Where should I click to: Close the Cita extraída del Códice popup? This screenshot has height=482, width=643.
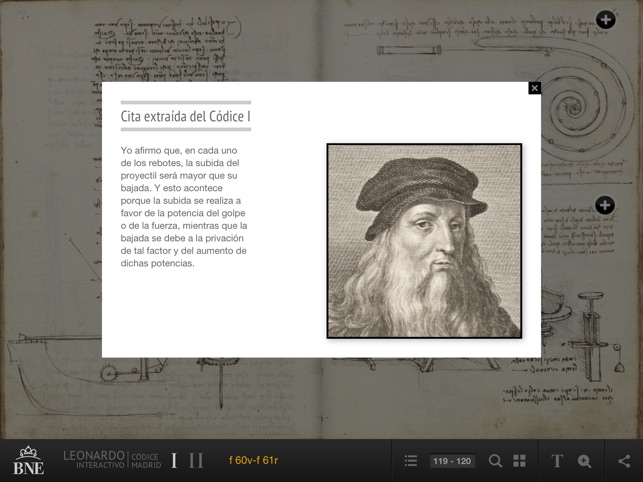tap(534, 88)
